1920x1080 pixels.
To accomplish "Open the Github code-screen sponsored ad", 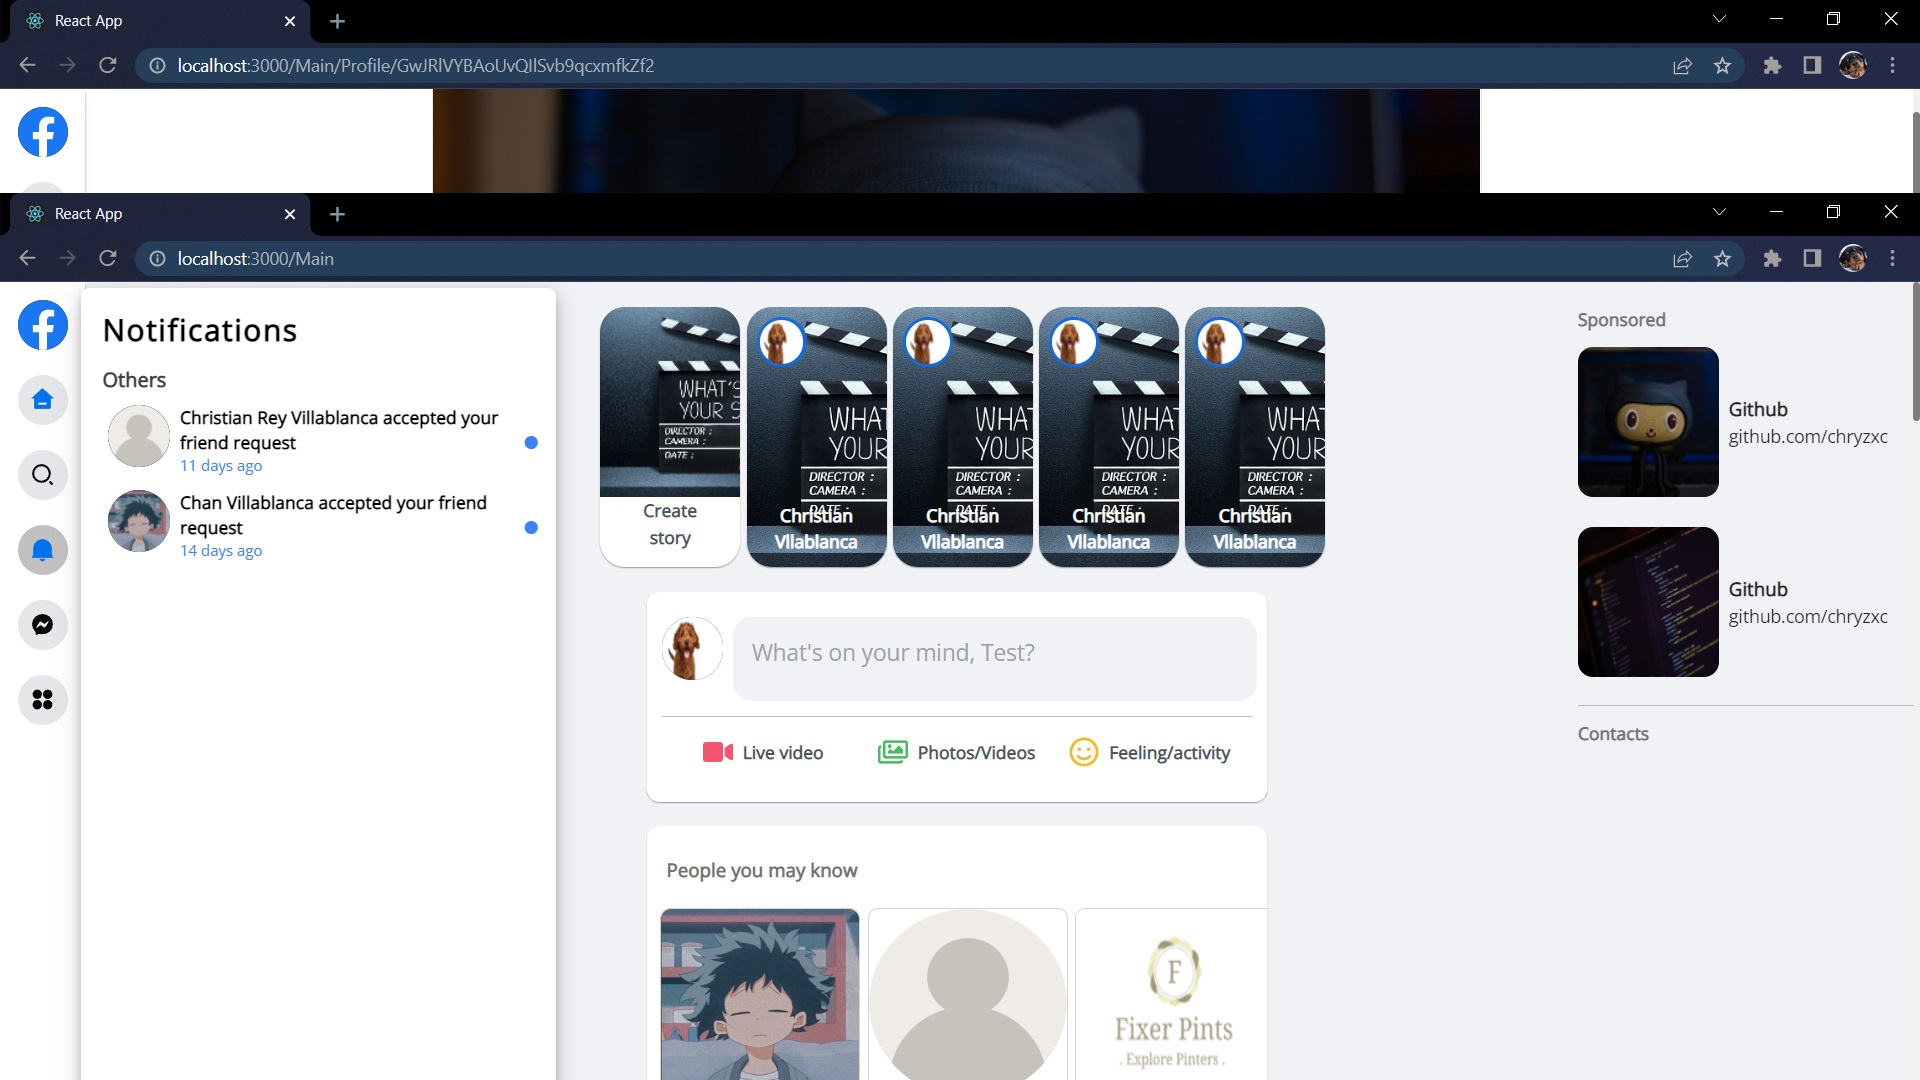I will point(1648,602).
